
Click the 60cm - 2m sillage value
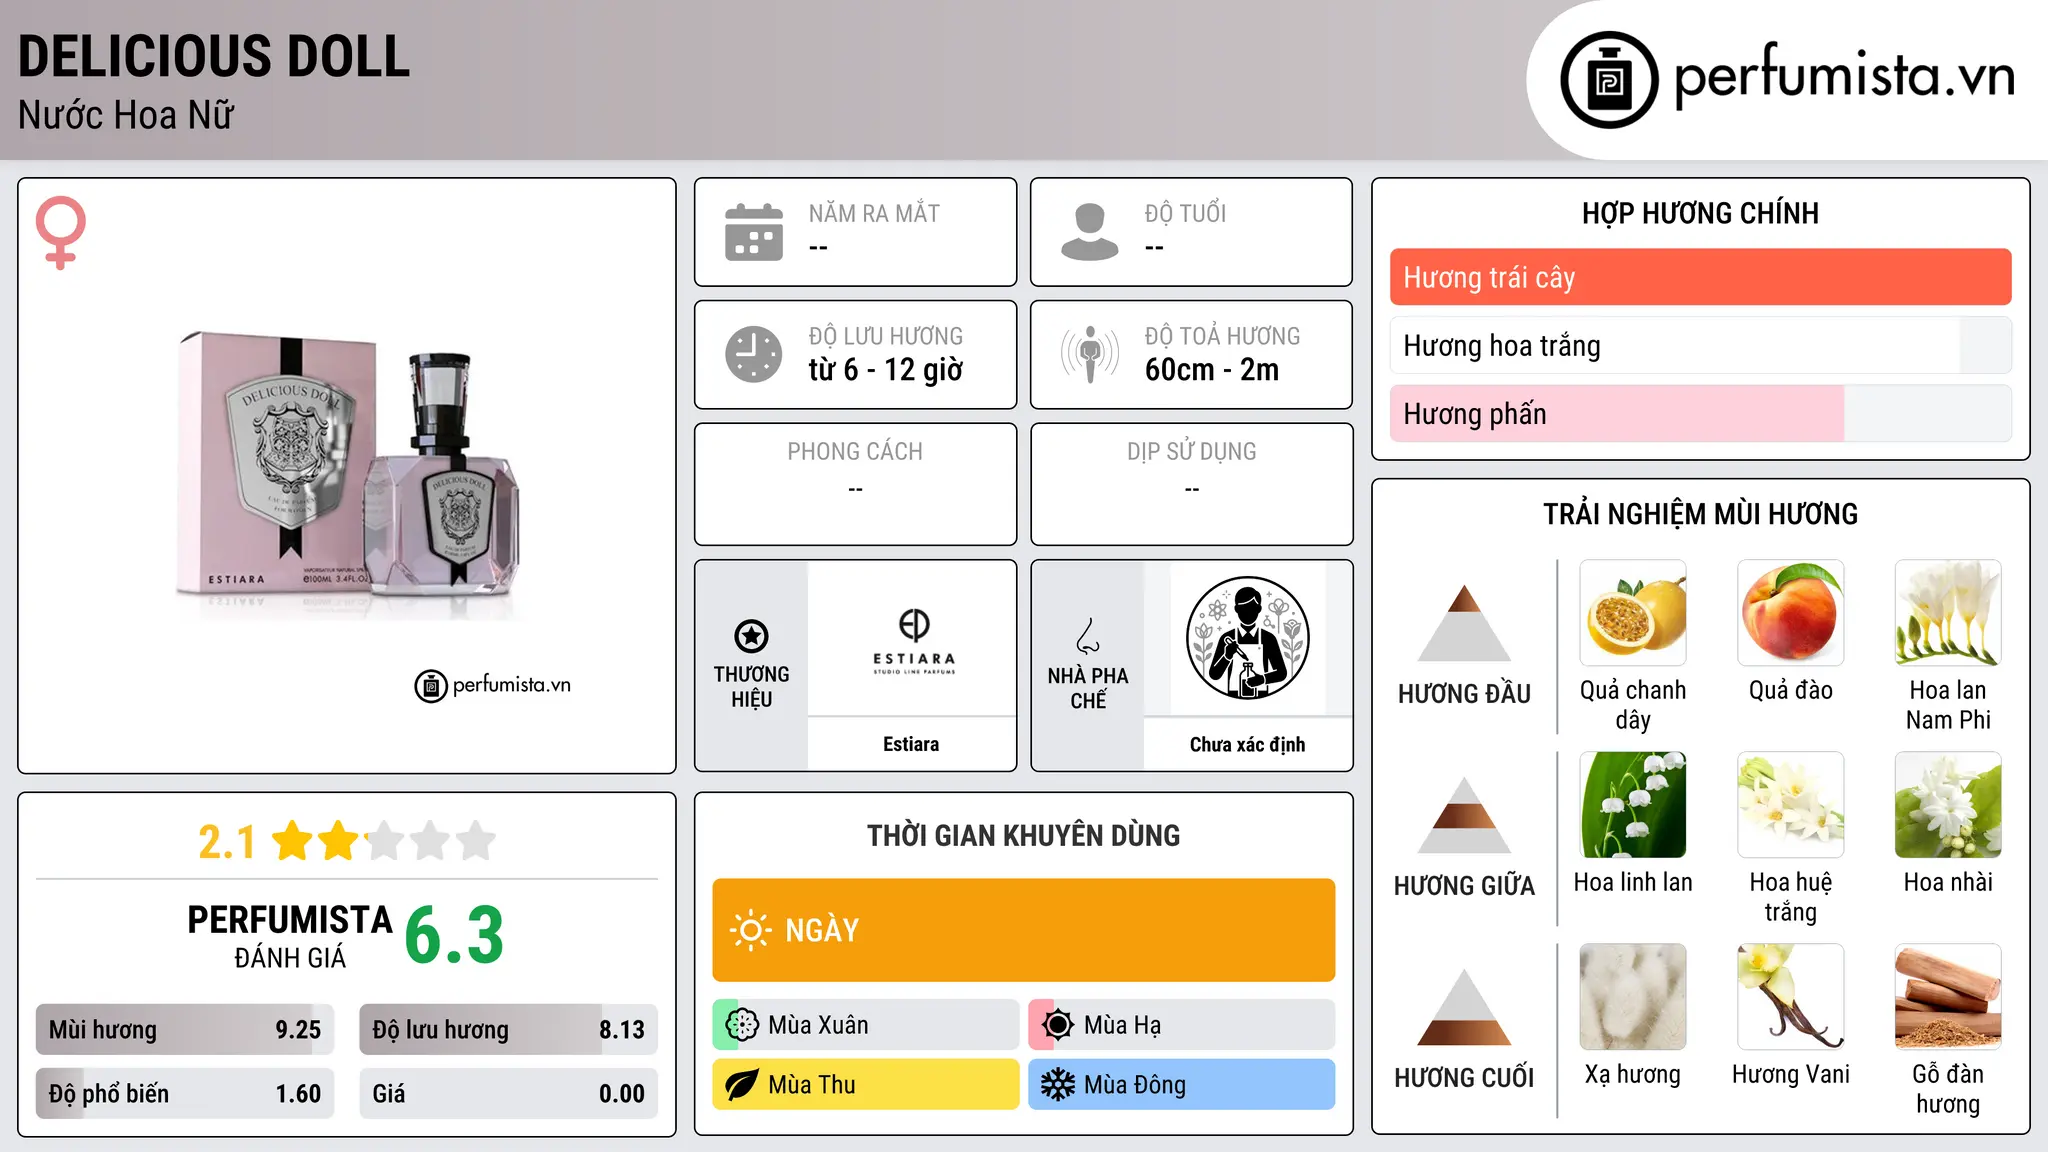[1212, 370]
